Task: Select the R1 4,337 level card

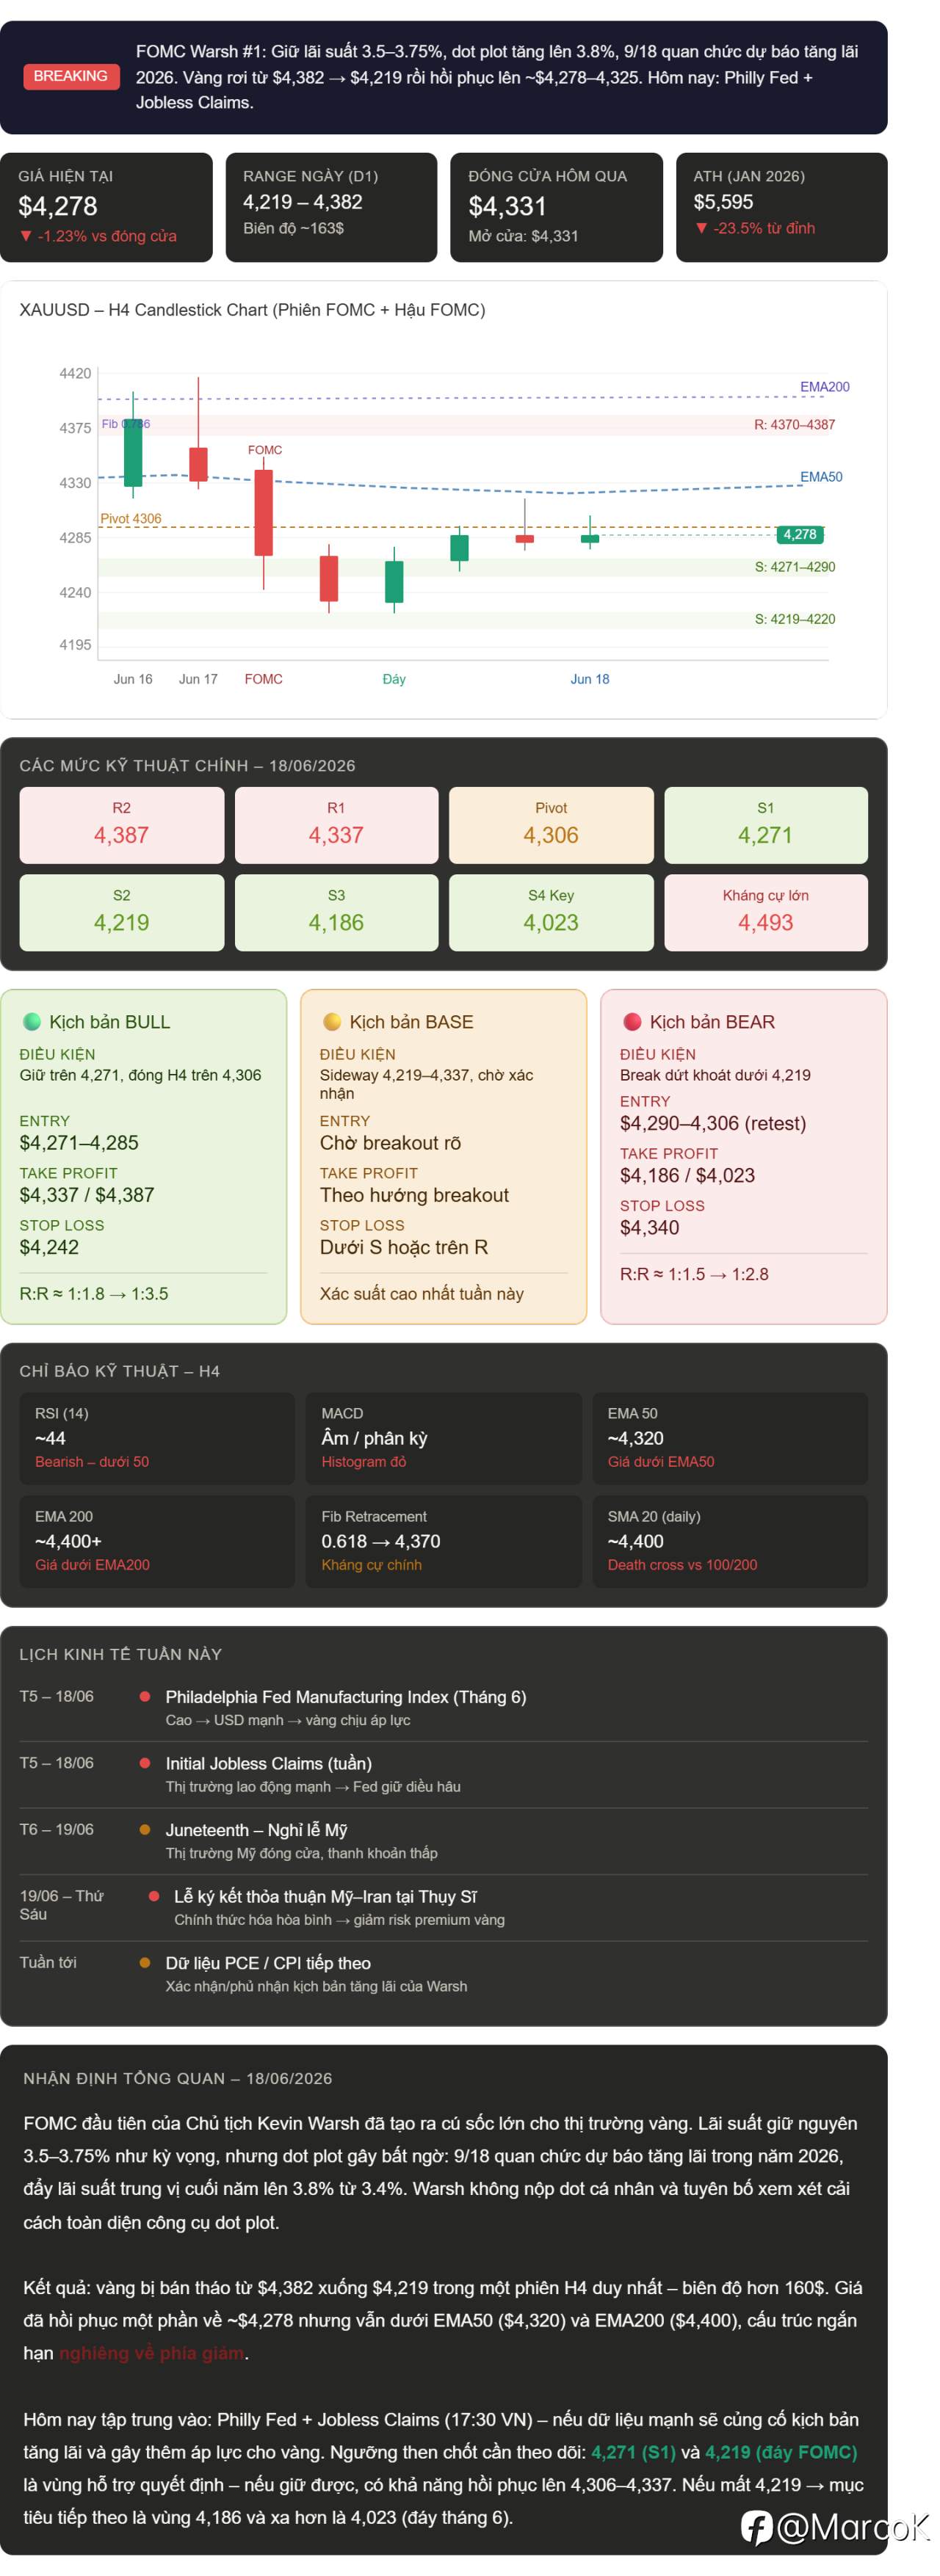Action: pyautogui.click(x=336, y=825)
